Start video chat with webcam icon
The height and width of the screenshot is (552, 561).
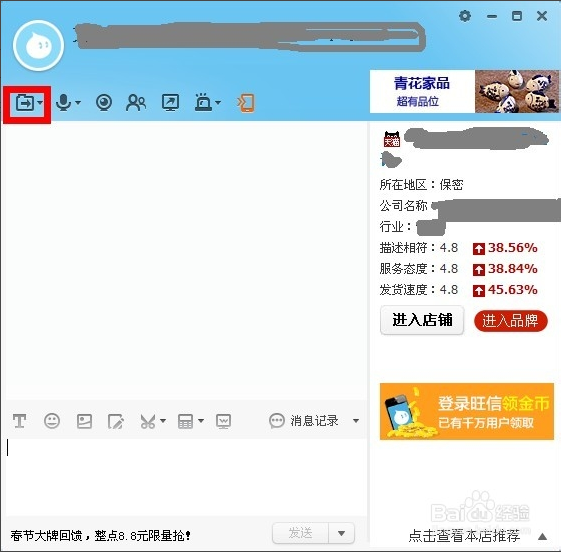[104, 103]
